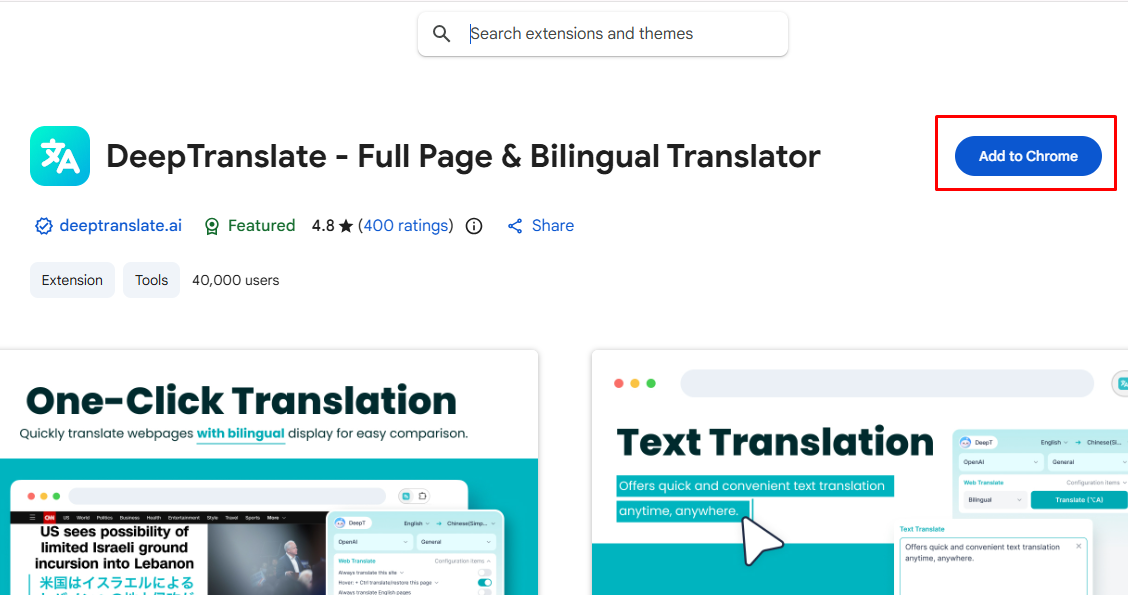
Task: Click the DeepTranslate extension logo
Action: pos(60,156)
